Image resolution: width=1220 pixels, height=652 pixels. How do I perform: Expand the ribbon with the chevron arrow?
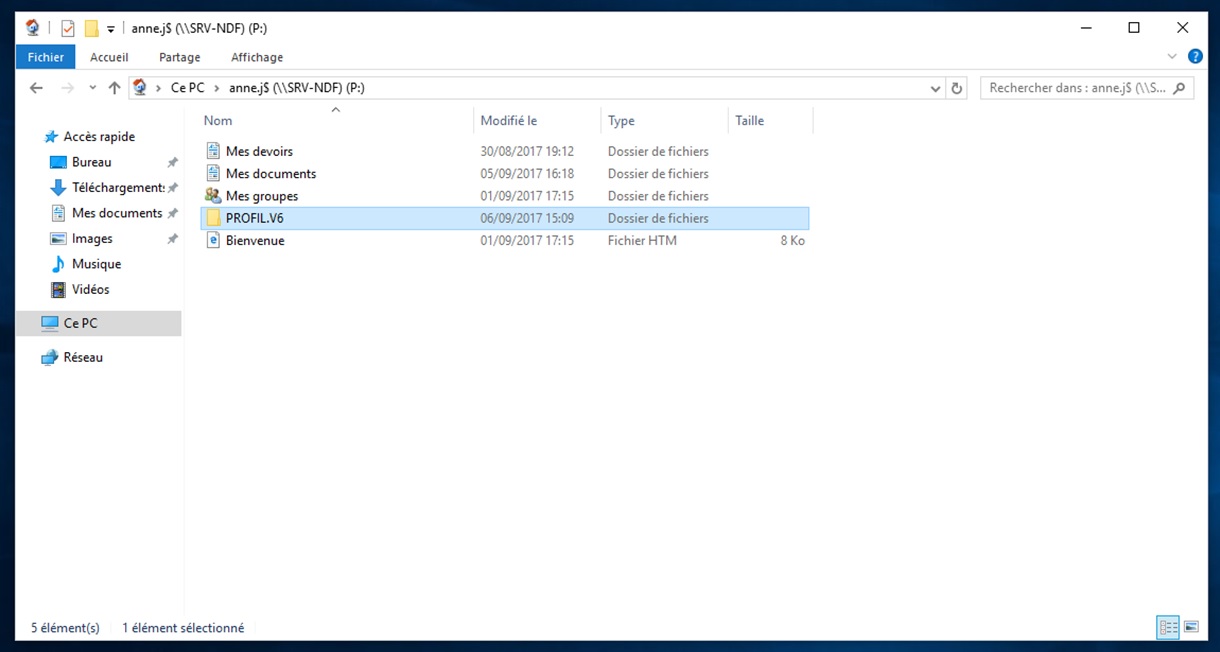coord(1172,57)
